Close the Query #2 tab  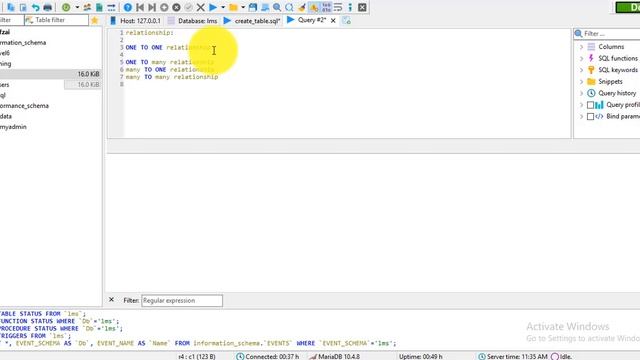pos(333,20)
